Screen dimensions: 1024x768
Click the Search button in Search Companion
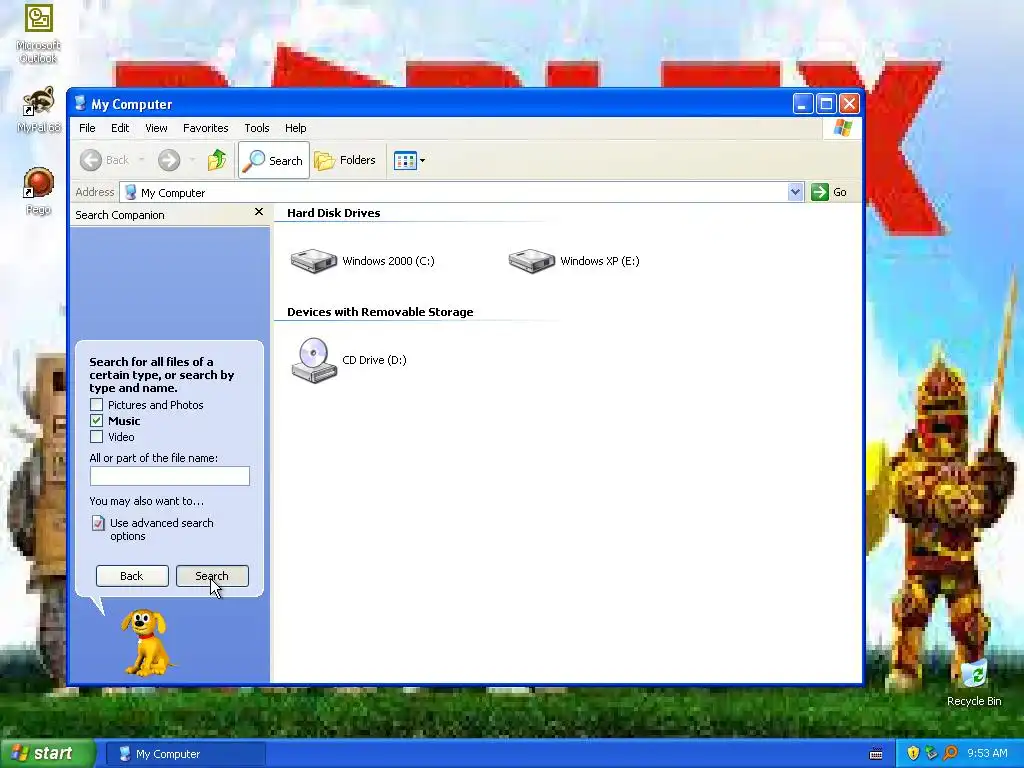(x=212, y=576)
